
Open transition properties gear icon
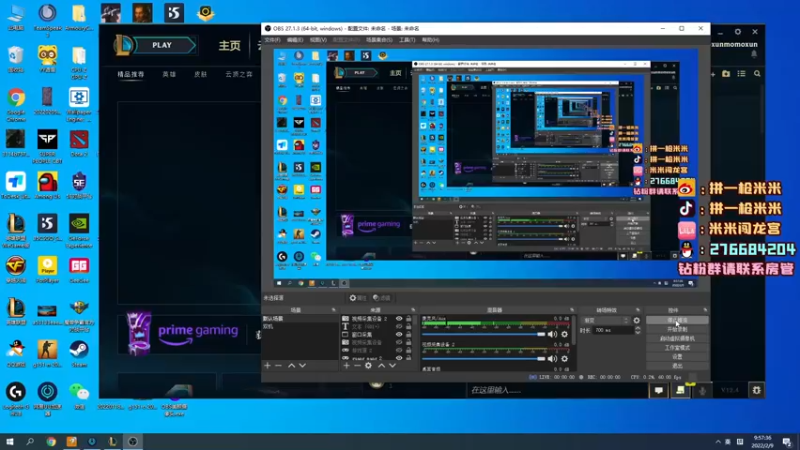(636, 320)
